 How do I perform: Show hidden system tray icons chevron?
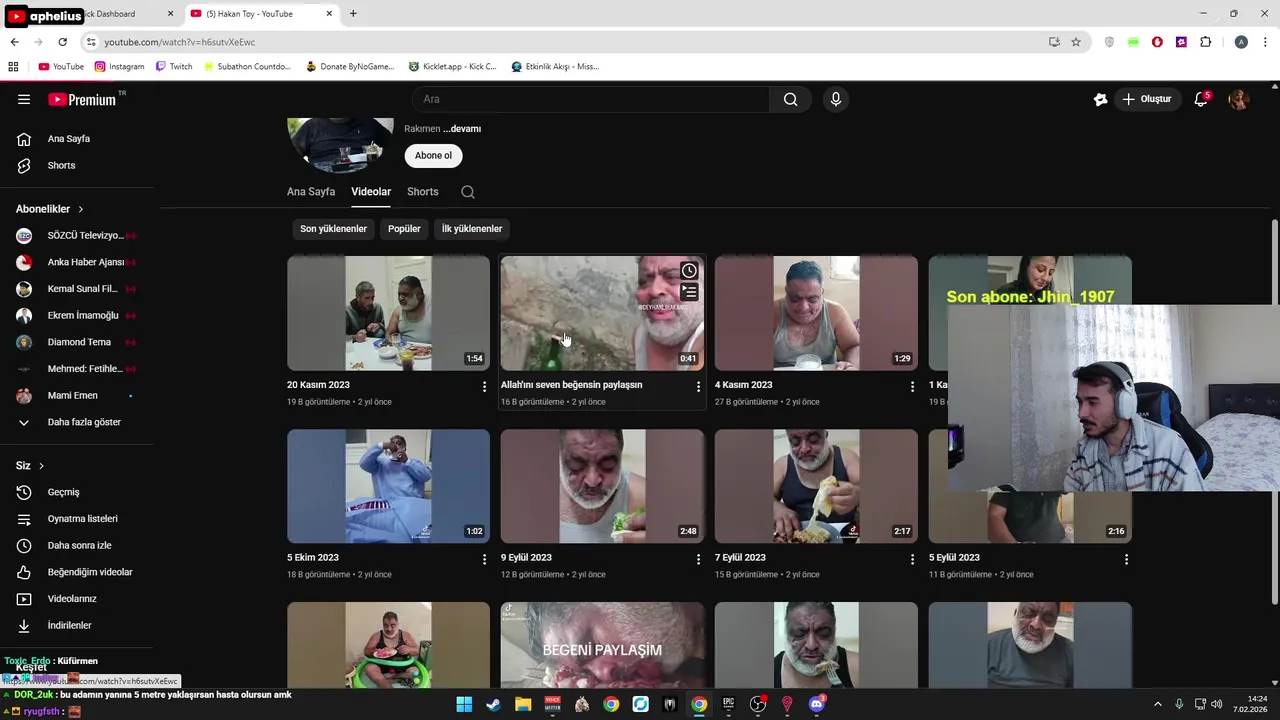point(1158,704)
